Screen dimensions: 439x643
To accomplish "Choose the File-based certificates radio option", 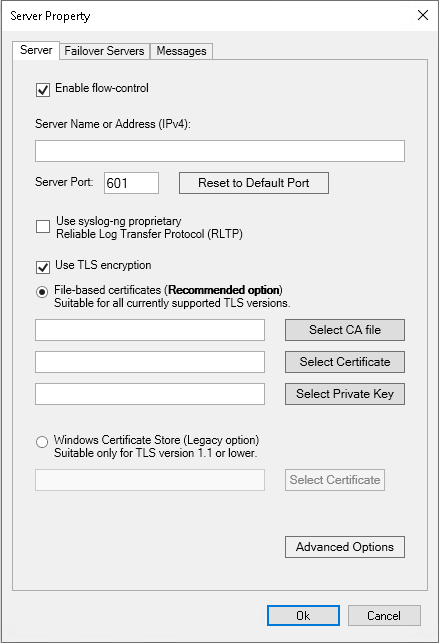I will click(x=42, y=292).
